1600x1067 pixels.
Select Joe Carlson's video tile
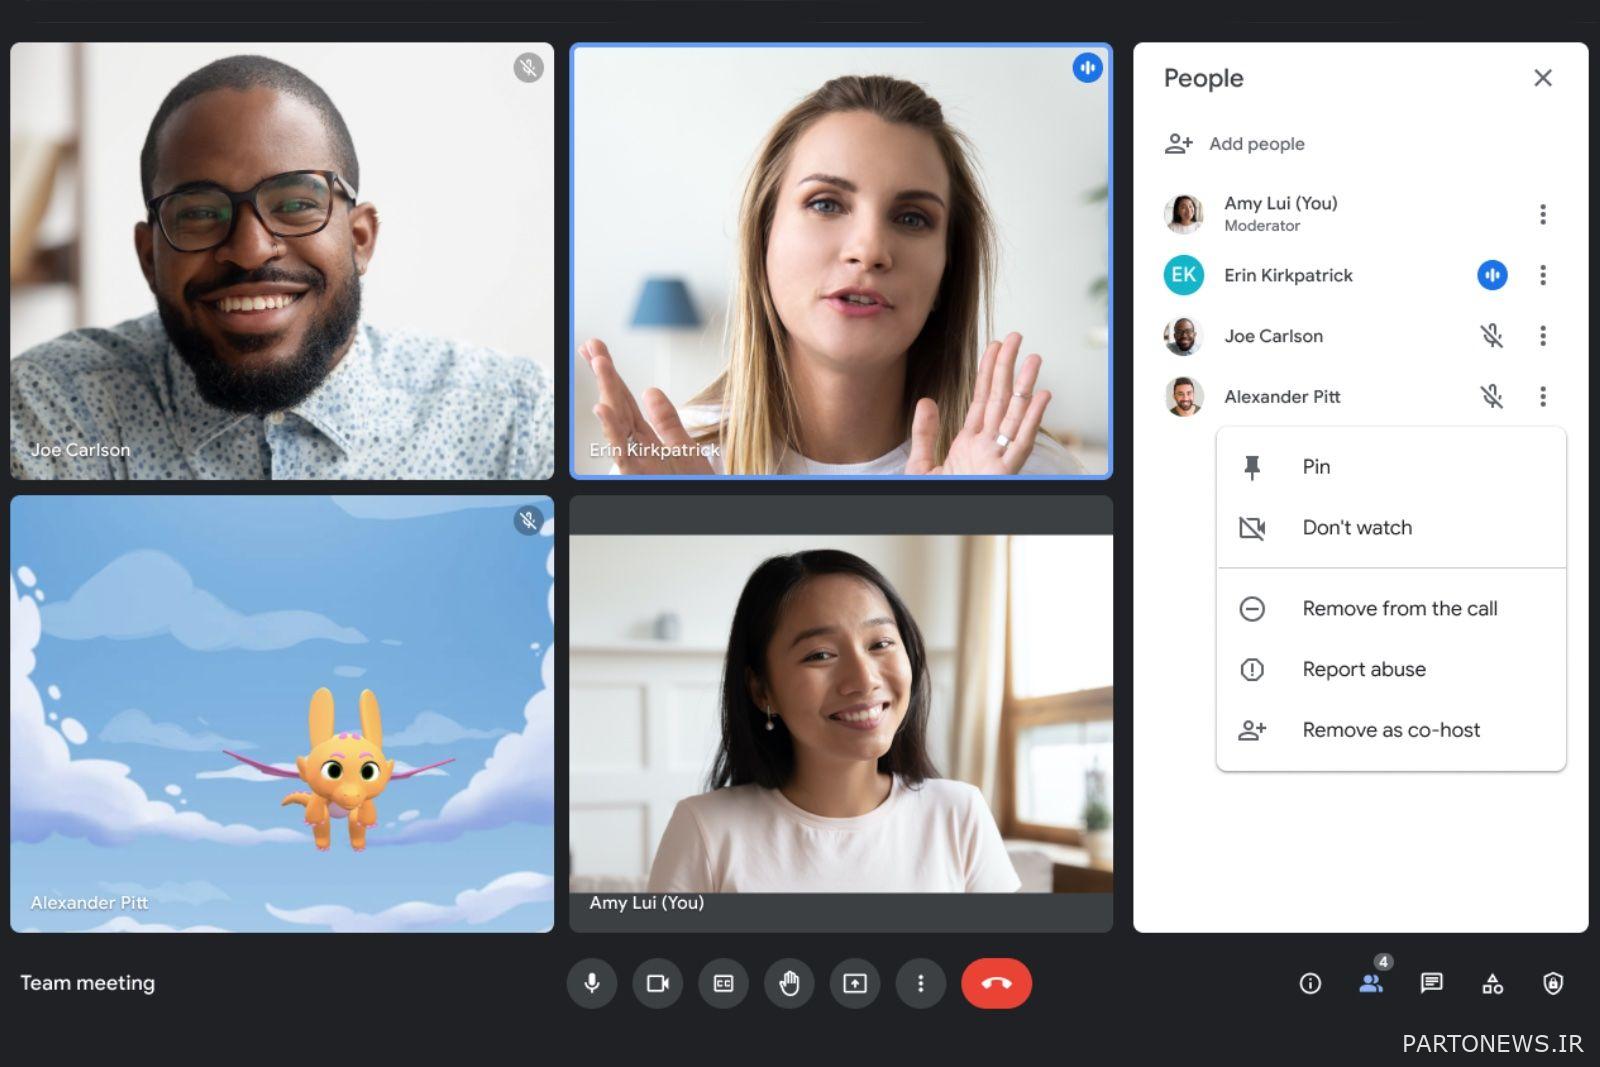pos(282,261)
